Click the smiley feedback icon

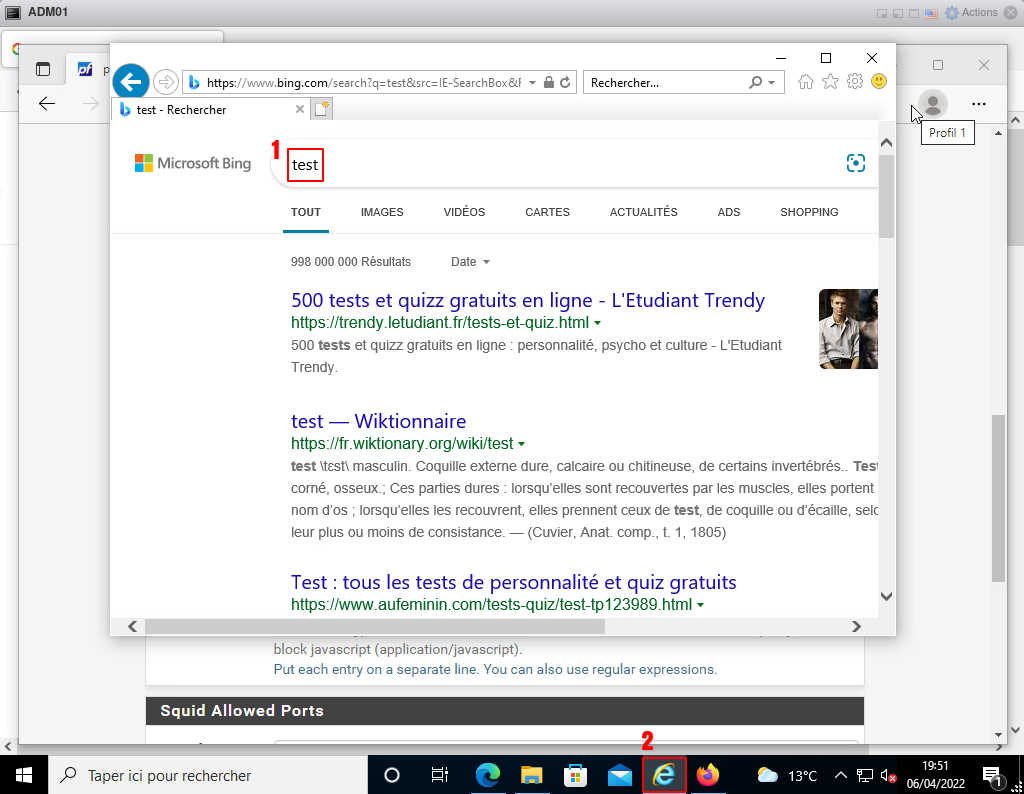878,82
